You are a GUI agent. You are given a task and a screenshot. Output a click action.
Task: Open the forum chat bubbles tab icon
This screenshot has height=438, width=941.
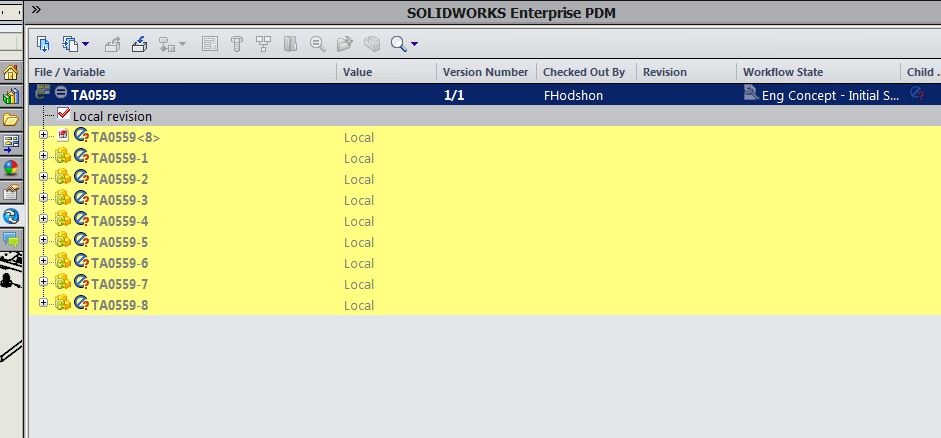[11, 239]
